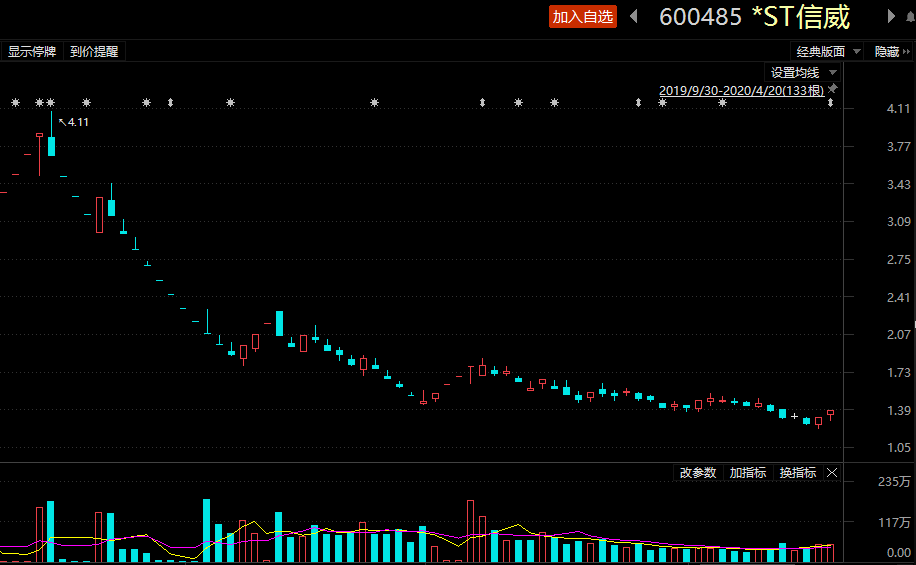Click the bell alert icon
The image size is (916, 565).
coord(911,16)
